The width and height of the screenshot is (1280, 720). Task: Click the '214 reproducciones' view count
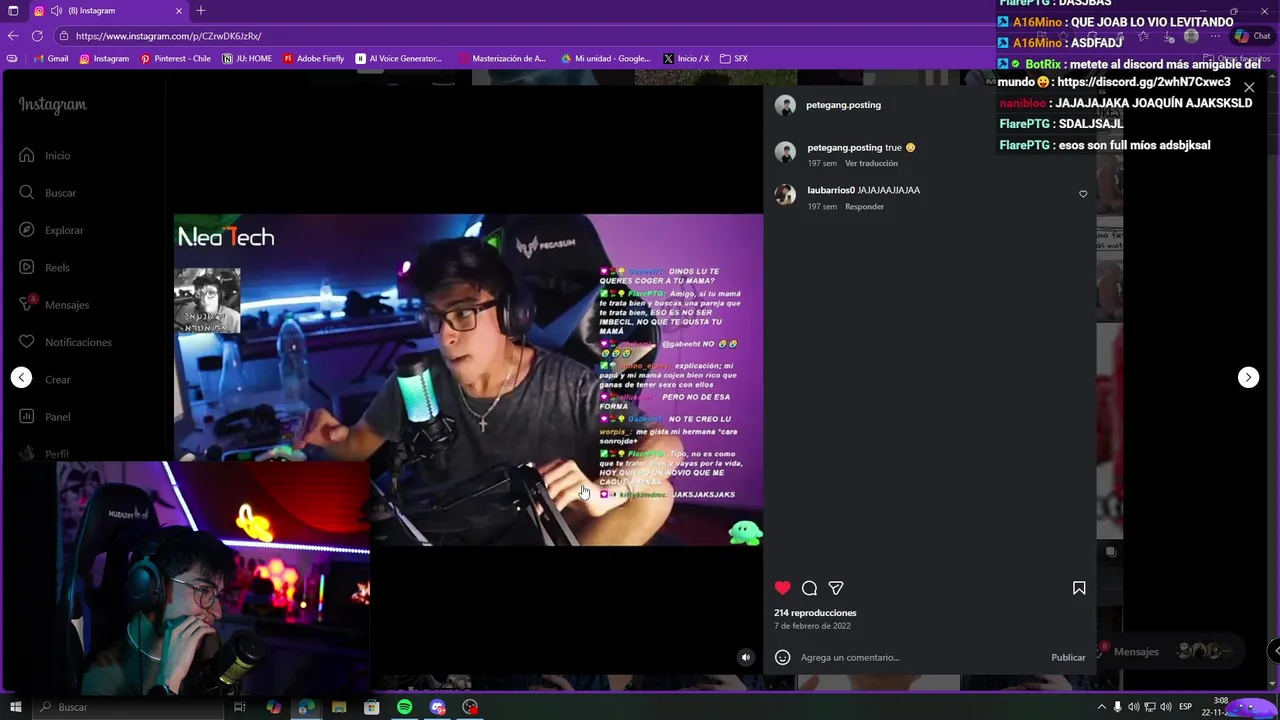pos(815,613)
